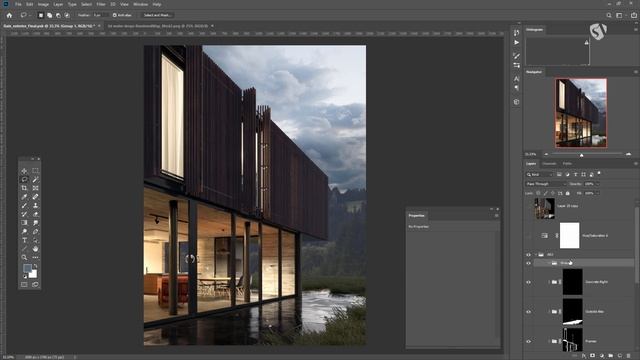This screenshot has width=640, height=360.
Task: Toggle visibility of Hue/Saturation adjustment layer
Action: tap(529, 236)
